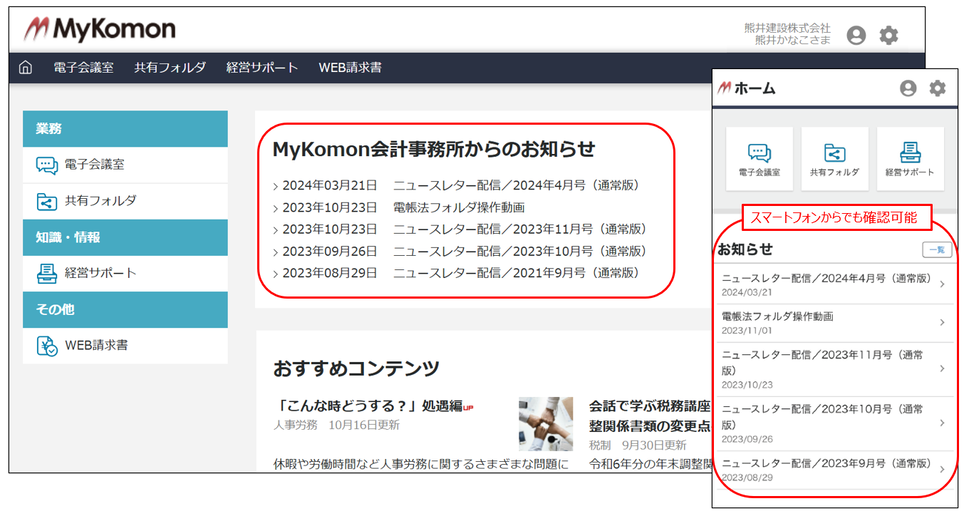Select 電子会議室 in the left sidebar
This screenshot has width=964, height=516.
click(x=94, y=165)
